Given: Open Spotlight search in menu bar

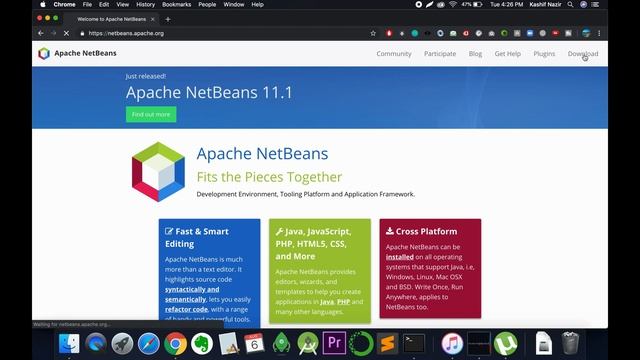Looking at the screenshot, I should click(570, 4).
